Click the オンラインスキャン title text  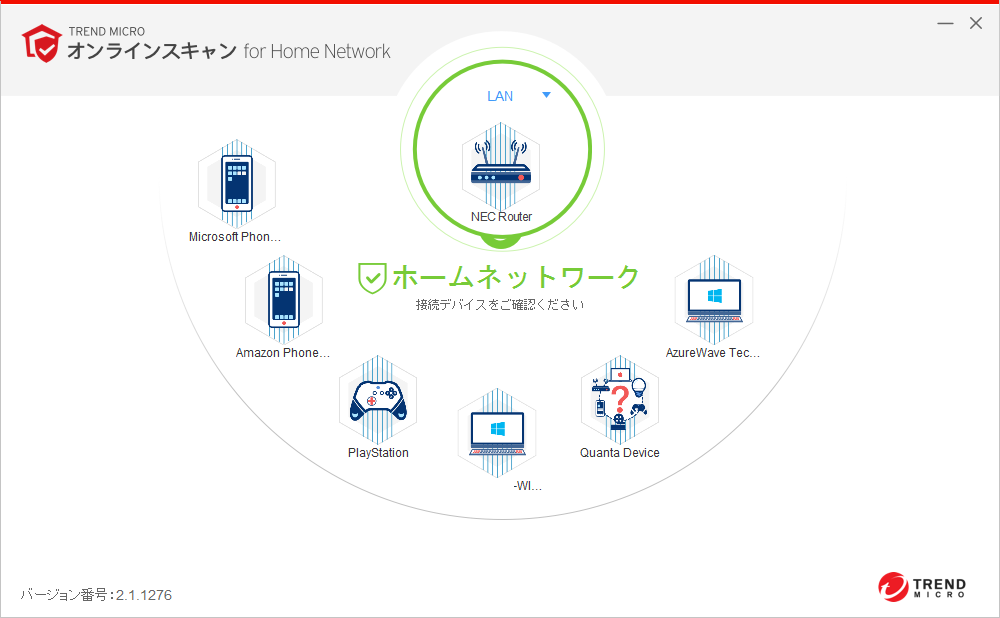152,51
